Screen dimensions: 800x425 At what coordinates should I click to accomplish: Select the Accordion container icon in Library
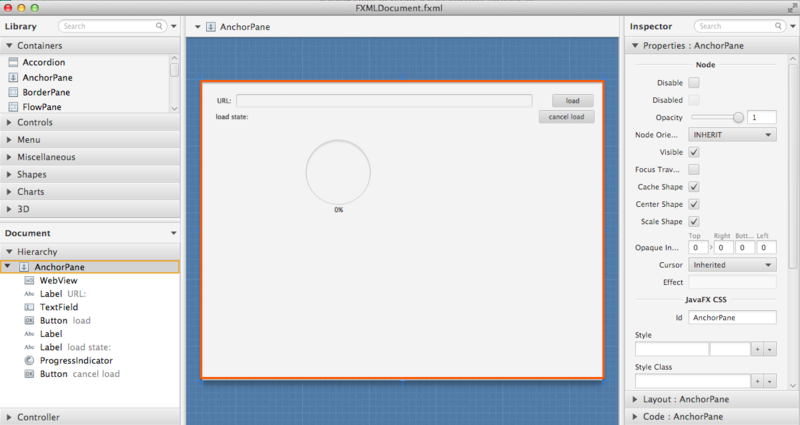13,62
